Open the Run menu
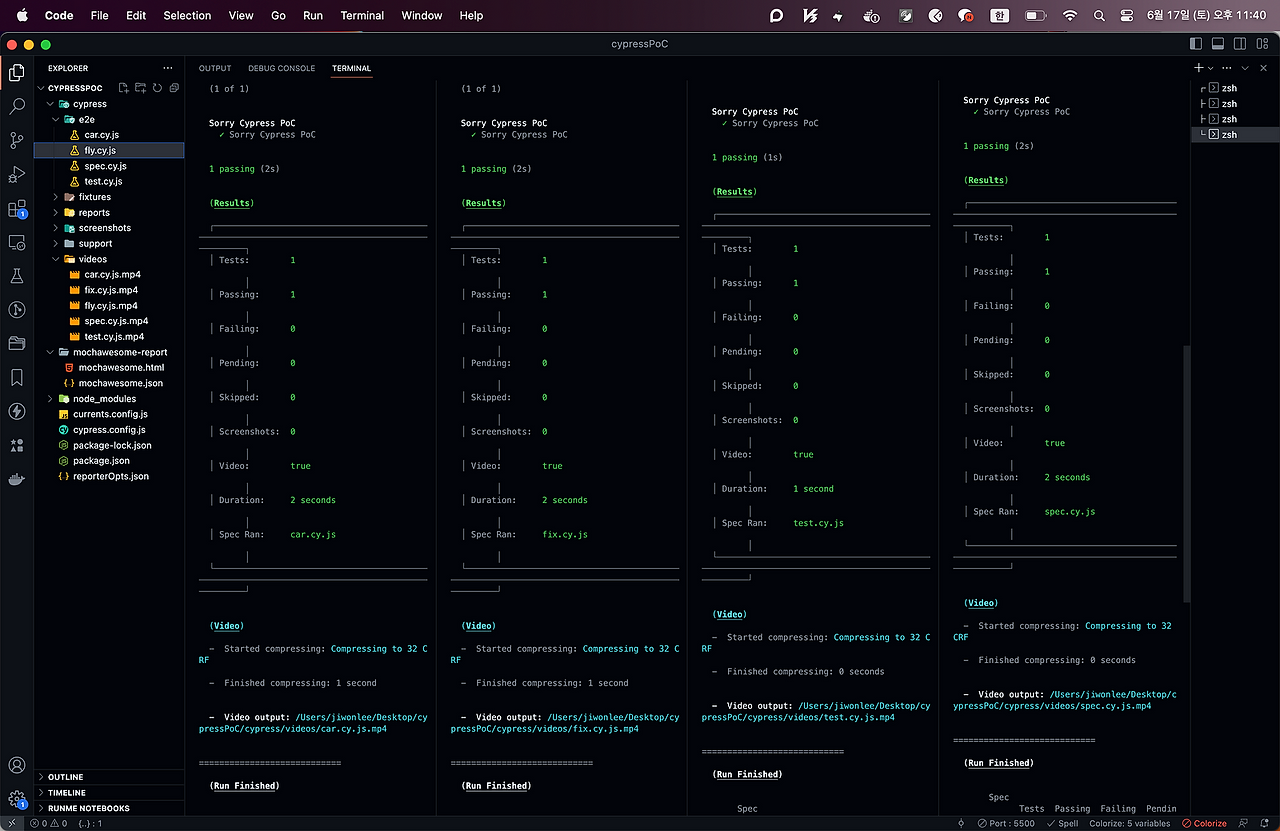 [313, 15]
